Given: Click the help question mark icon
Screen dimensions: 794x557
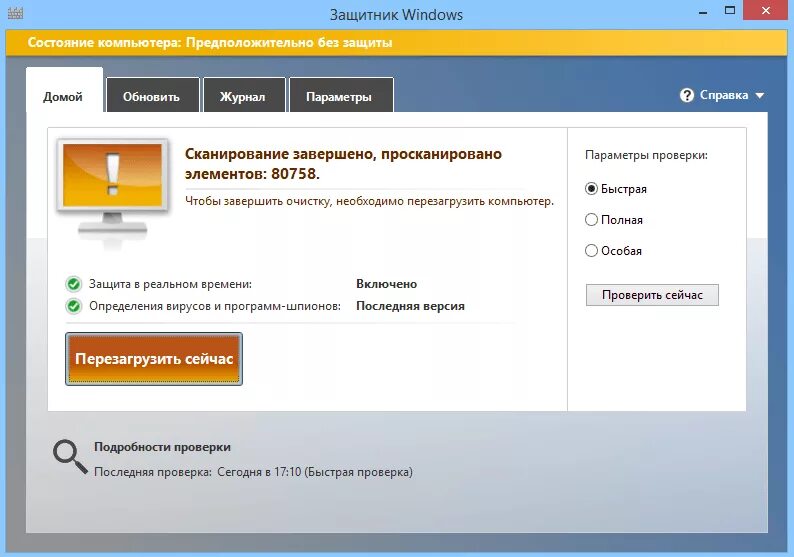Looking at the screenshot, I should point(687,95).
